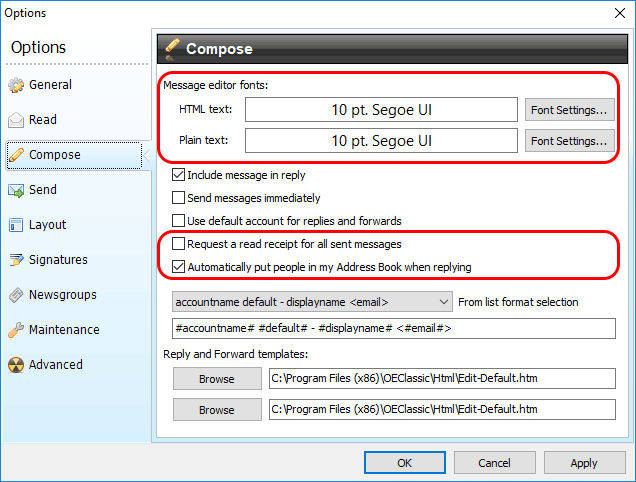Enable Request a read receipt checkbox

[178, 244]
